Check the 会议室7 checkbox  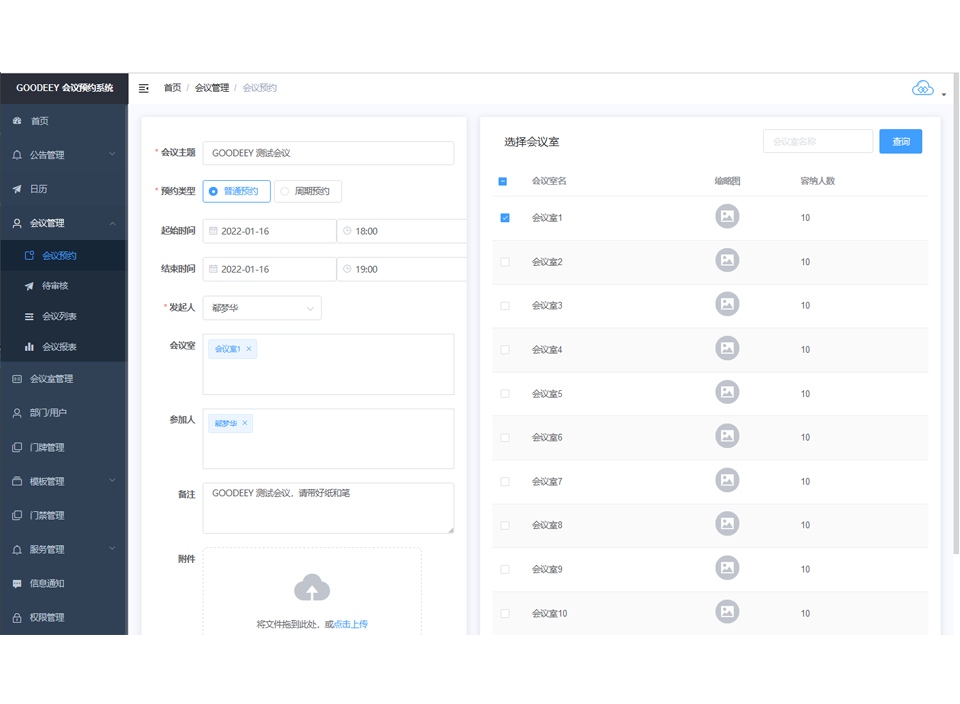pos(505,482)
